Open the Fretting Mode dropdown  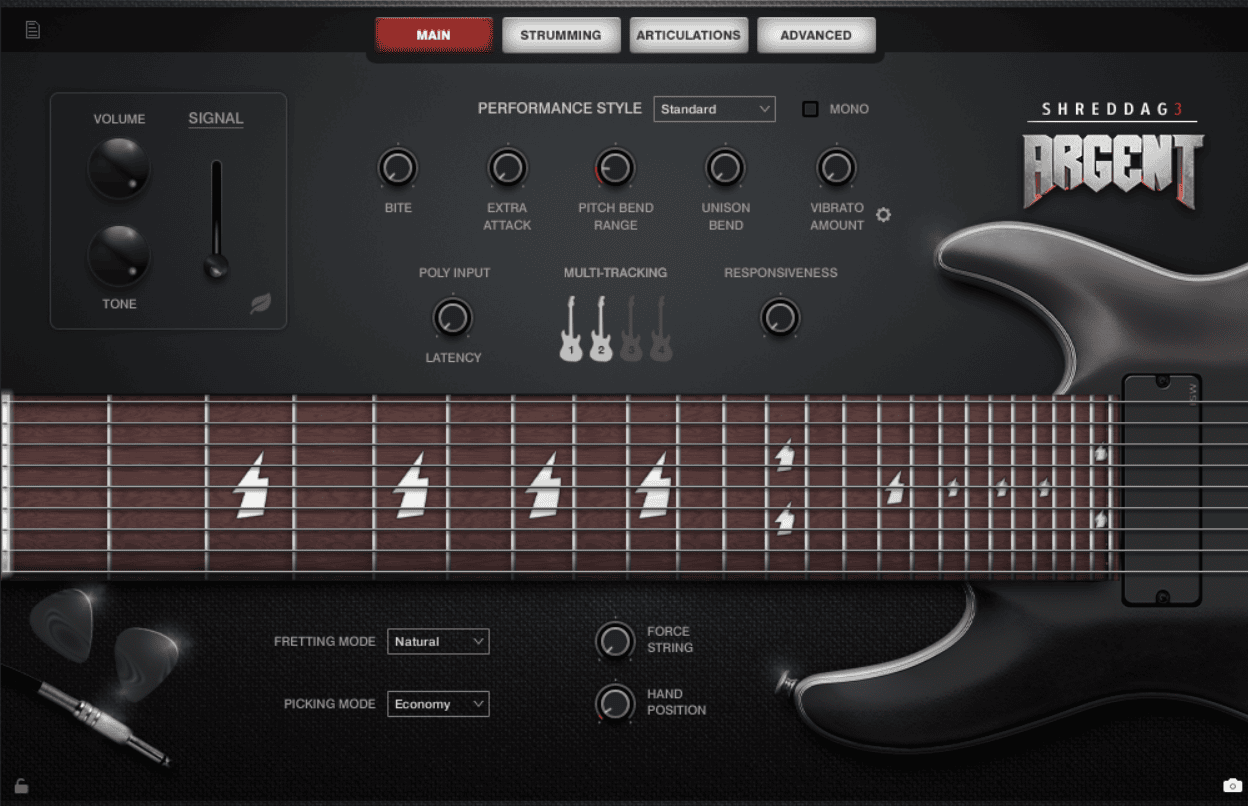[x=438, y=641]
